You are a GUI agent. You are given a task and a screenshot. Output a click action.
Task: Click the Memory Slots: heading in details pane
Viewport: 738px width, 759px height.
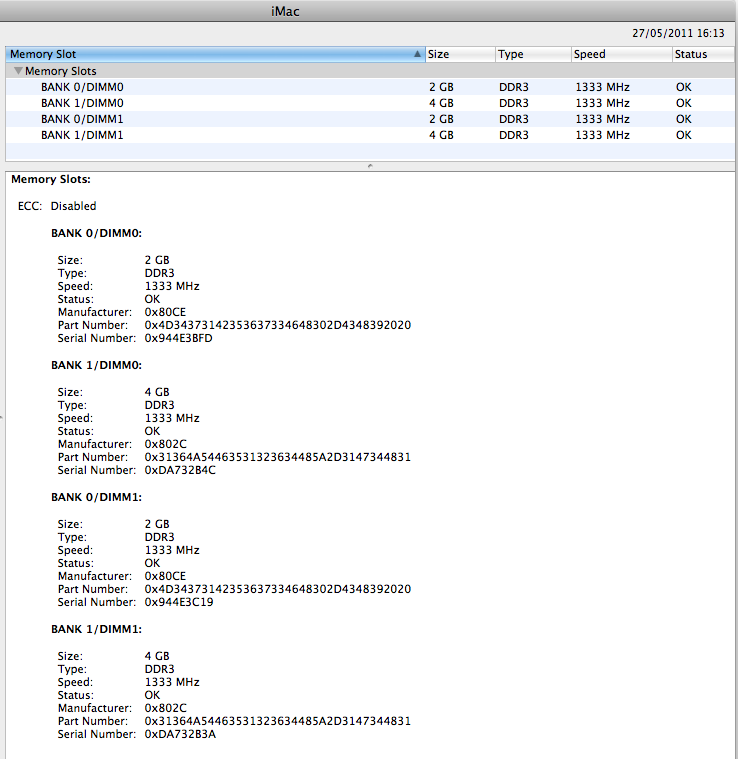click(x=51, y=180)
